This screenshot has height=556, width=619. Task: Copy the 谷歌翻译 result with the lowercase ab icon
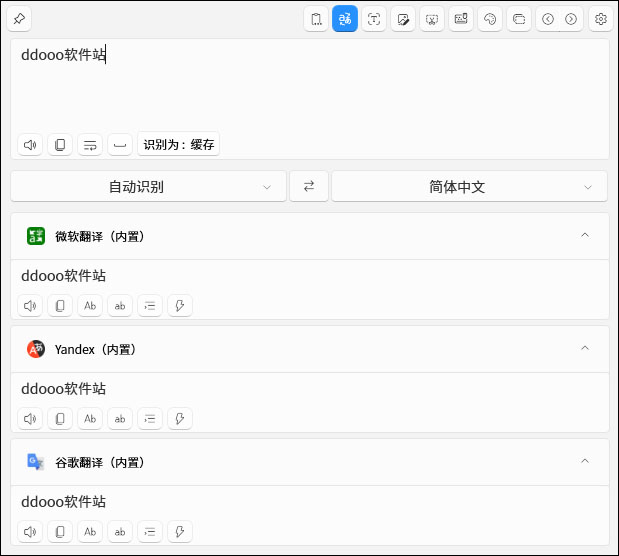coord(120,532)
